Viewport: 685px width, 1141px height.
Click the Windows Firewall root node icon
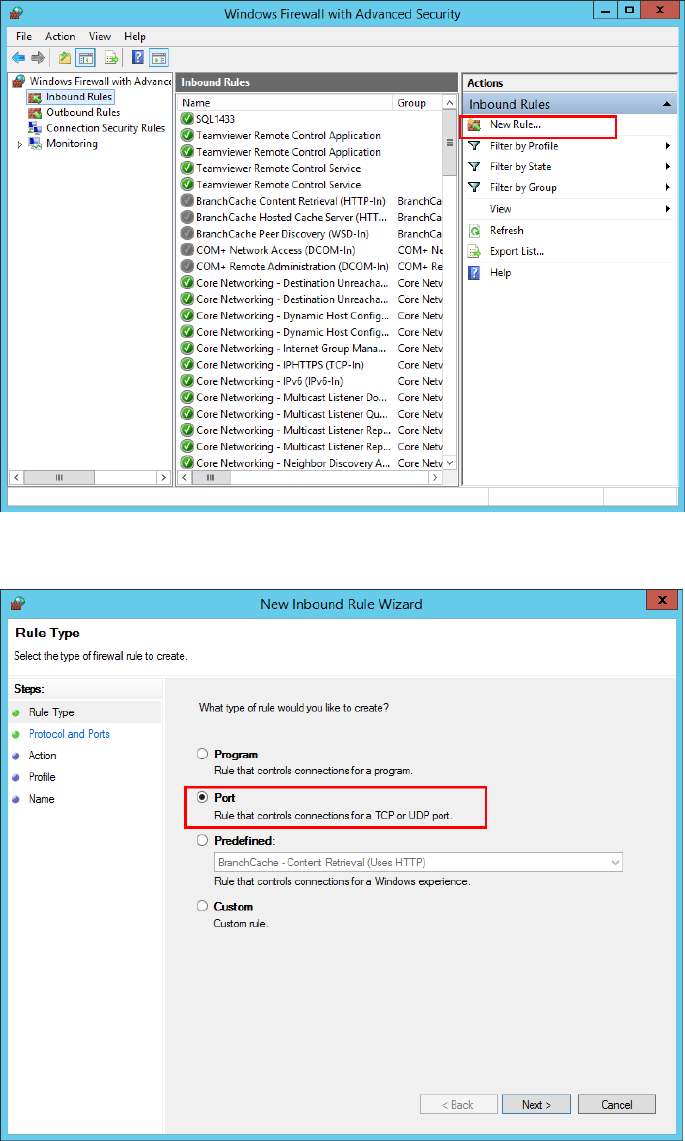(20, 82)
